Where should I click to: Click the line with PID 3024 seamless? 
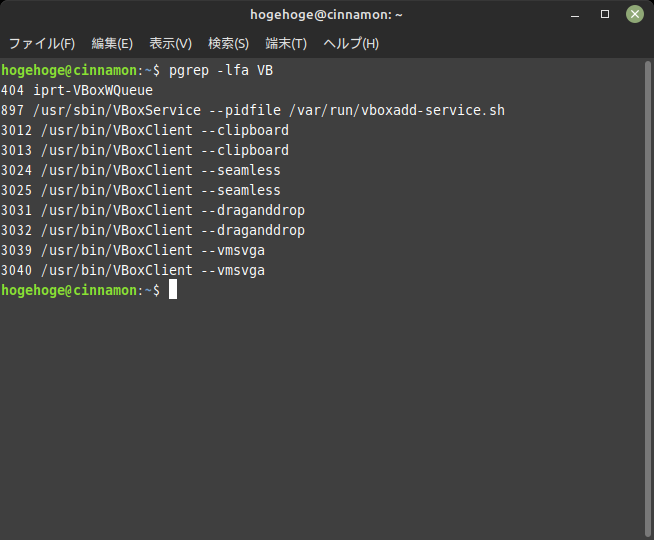[141, 170]
